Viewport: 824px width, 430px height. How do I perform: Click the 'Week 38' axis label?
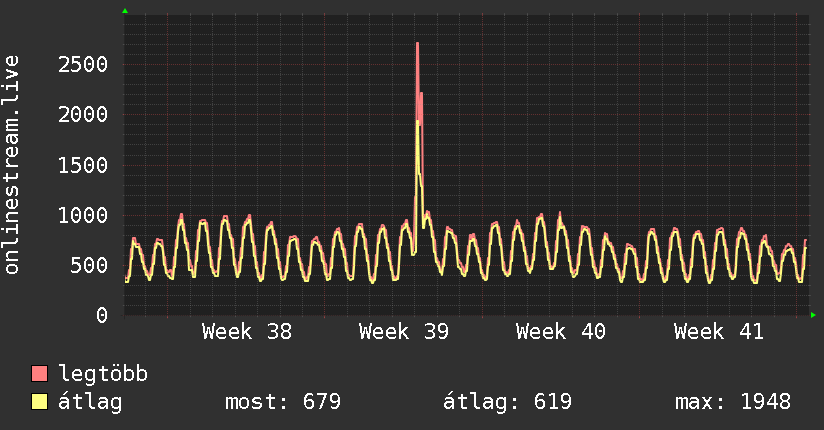click(x=246, y=332)
